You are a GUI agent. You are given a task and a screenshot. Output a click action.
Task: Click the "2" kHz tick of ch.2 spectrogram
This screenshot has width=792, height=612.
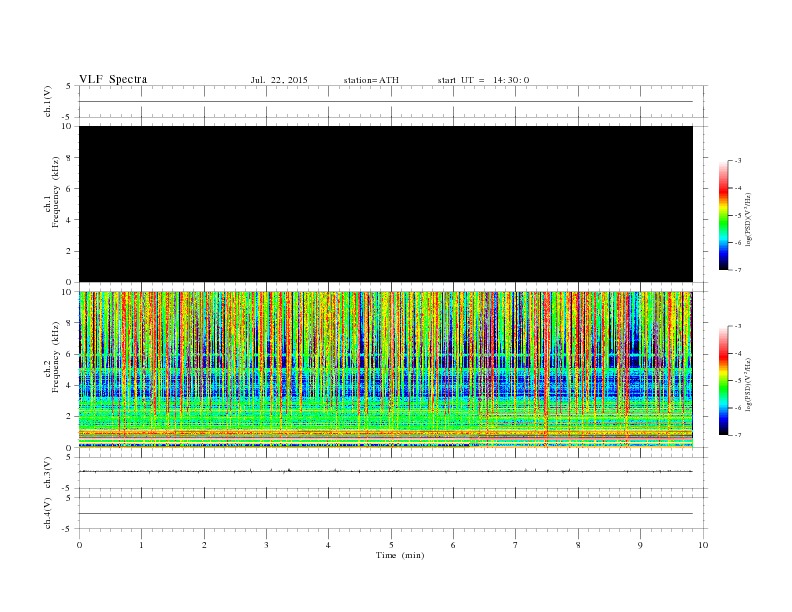tap(69, 417)
